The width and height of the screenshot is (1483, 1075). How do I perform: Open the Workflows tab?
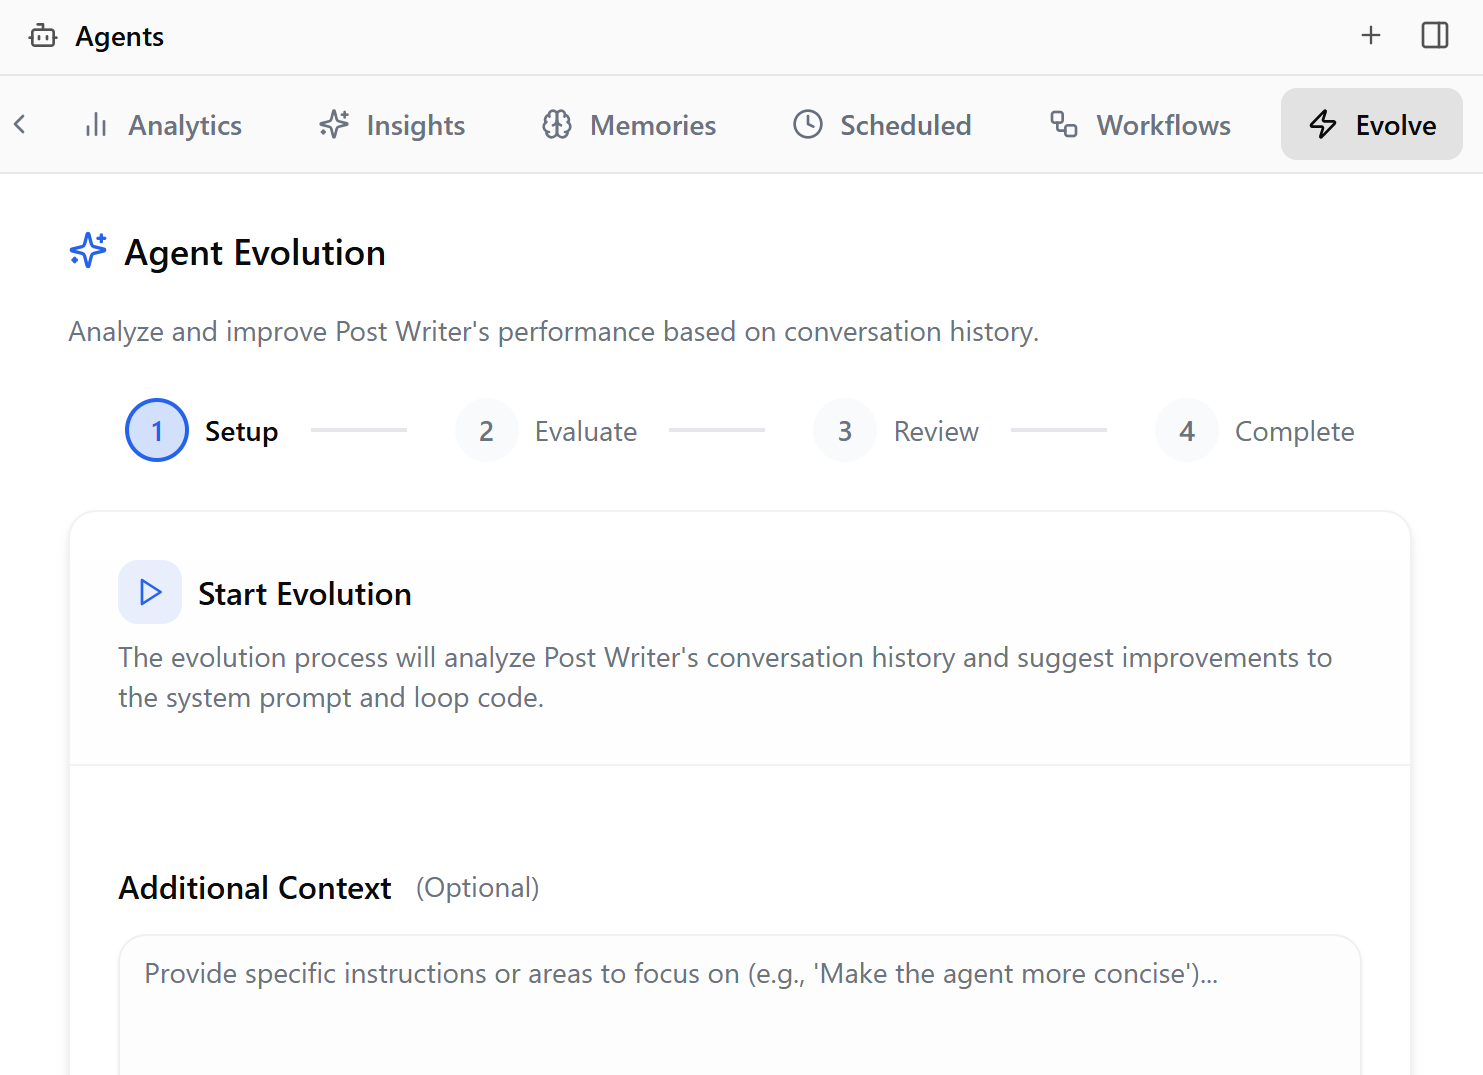[1140, 125]
